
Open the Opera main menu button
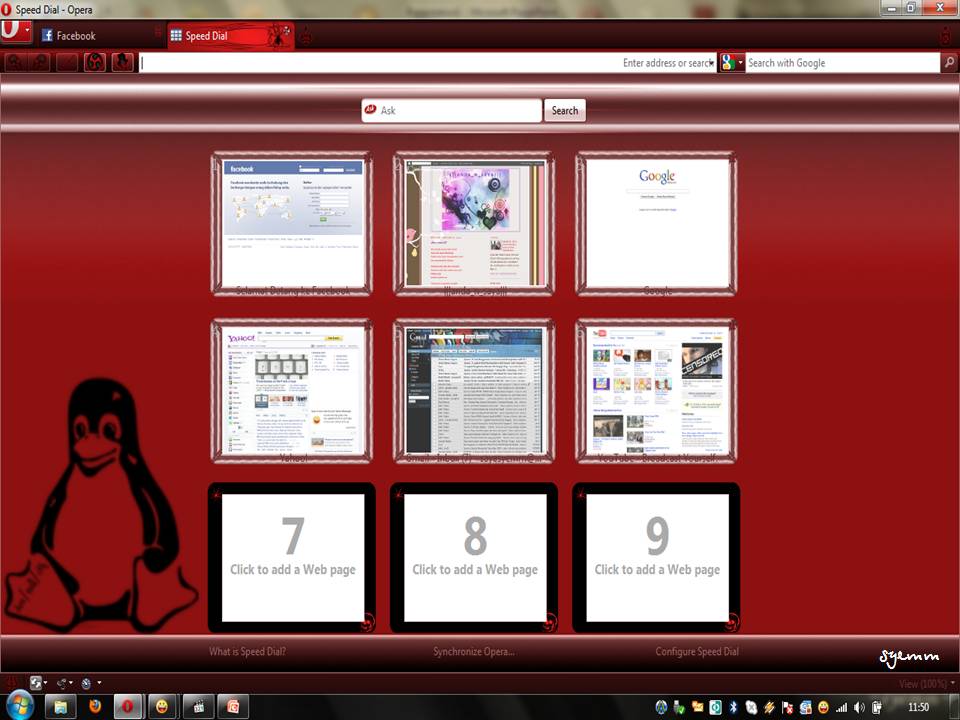(17, 31)
